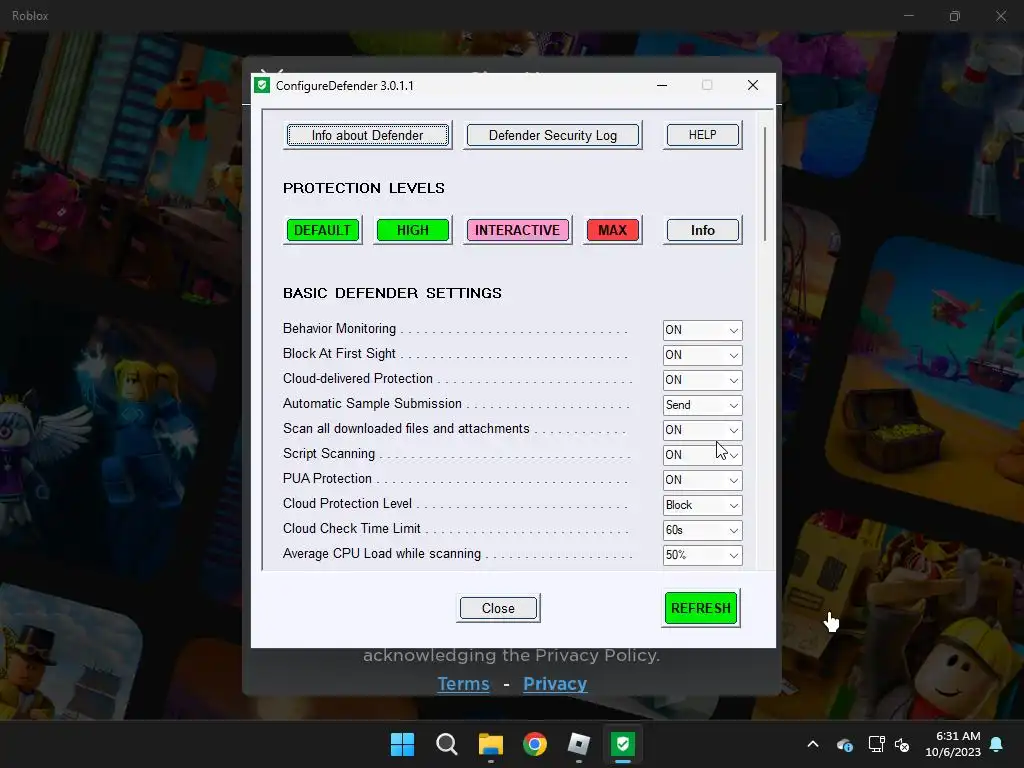Screen dimensions: 1024x768
Task: Minimize the ConfigureDefender window
Action: (662, 86)
